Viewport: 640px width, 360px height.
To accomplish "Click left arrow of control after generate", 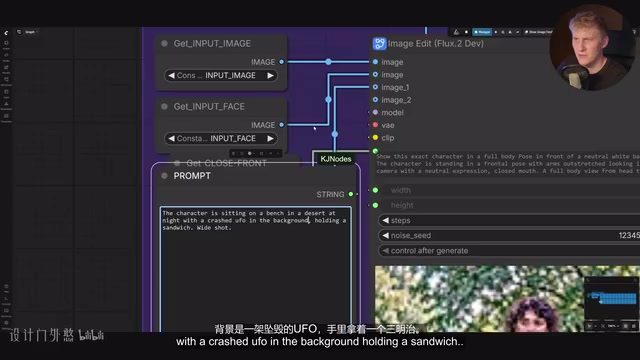I will (385, 251).
